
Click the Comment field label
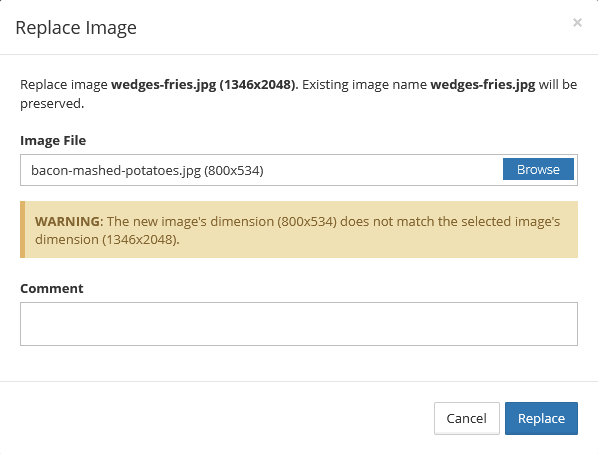tap(51, 288)
